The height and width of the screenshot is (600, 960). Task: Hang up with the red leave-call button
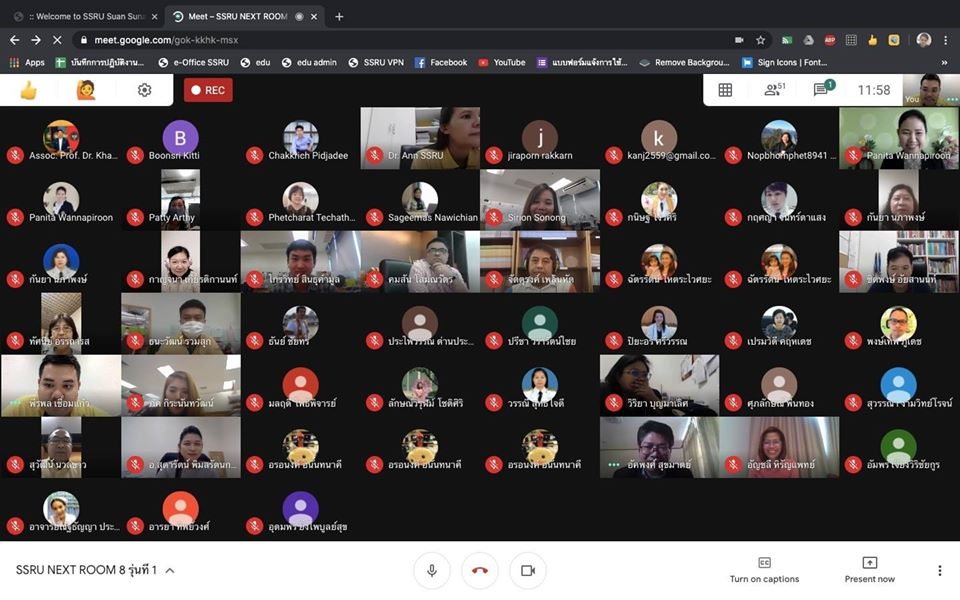479,570
